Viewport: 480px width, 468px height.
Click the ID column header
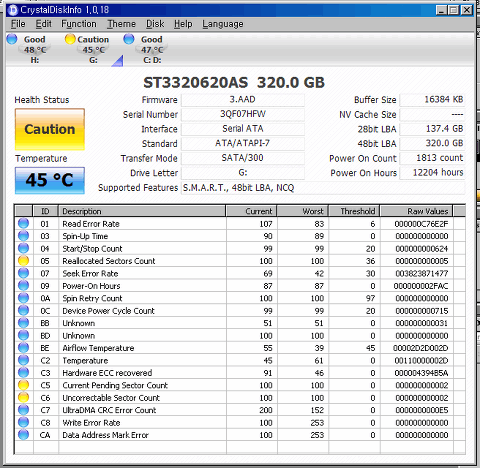pyautogui.click(x=46, y=211)
